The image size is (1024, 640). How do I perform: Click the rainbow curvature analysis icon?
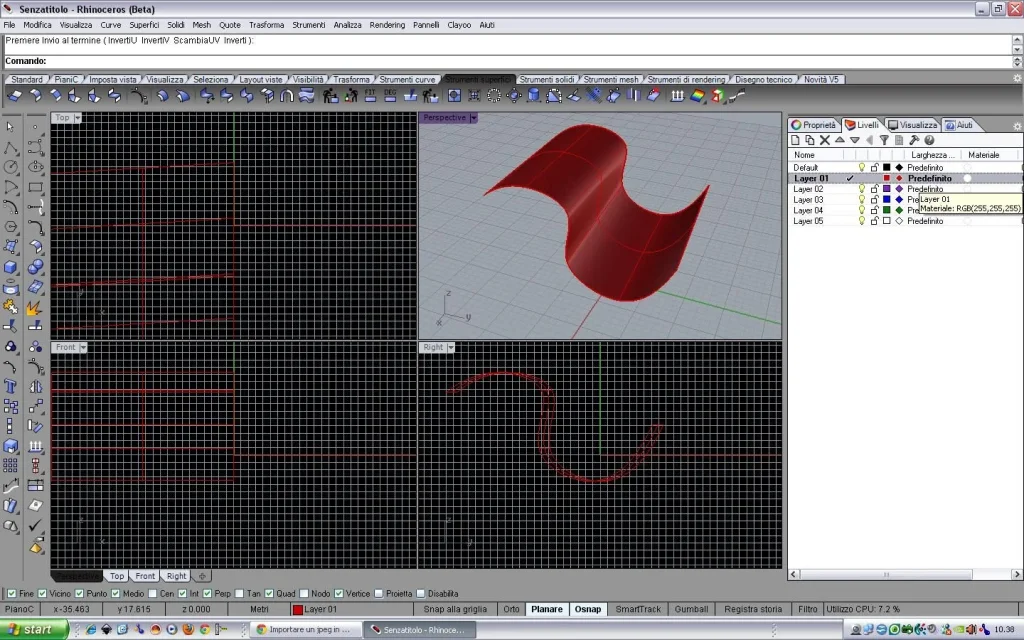coord(697,96)
